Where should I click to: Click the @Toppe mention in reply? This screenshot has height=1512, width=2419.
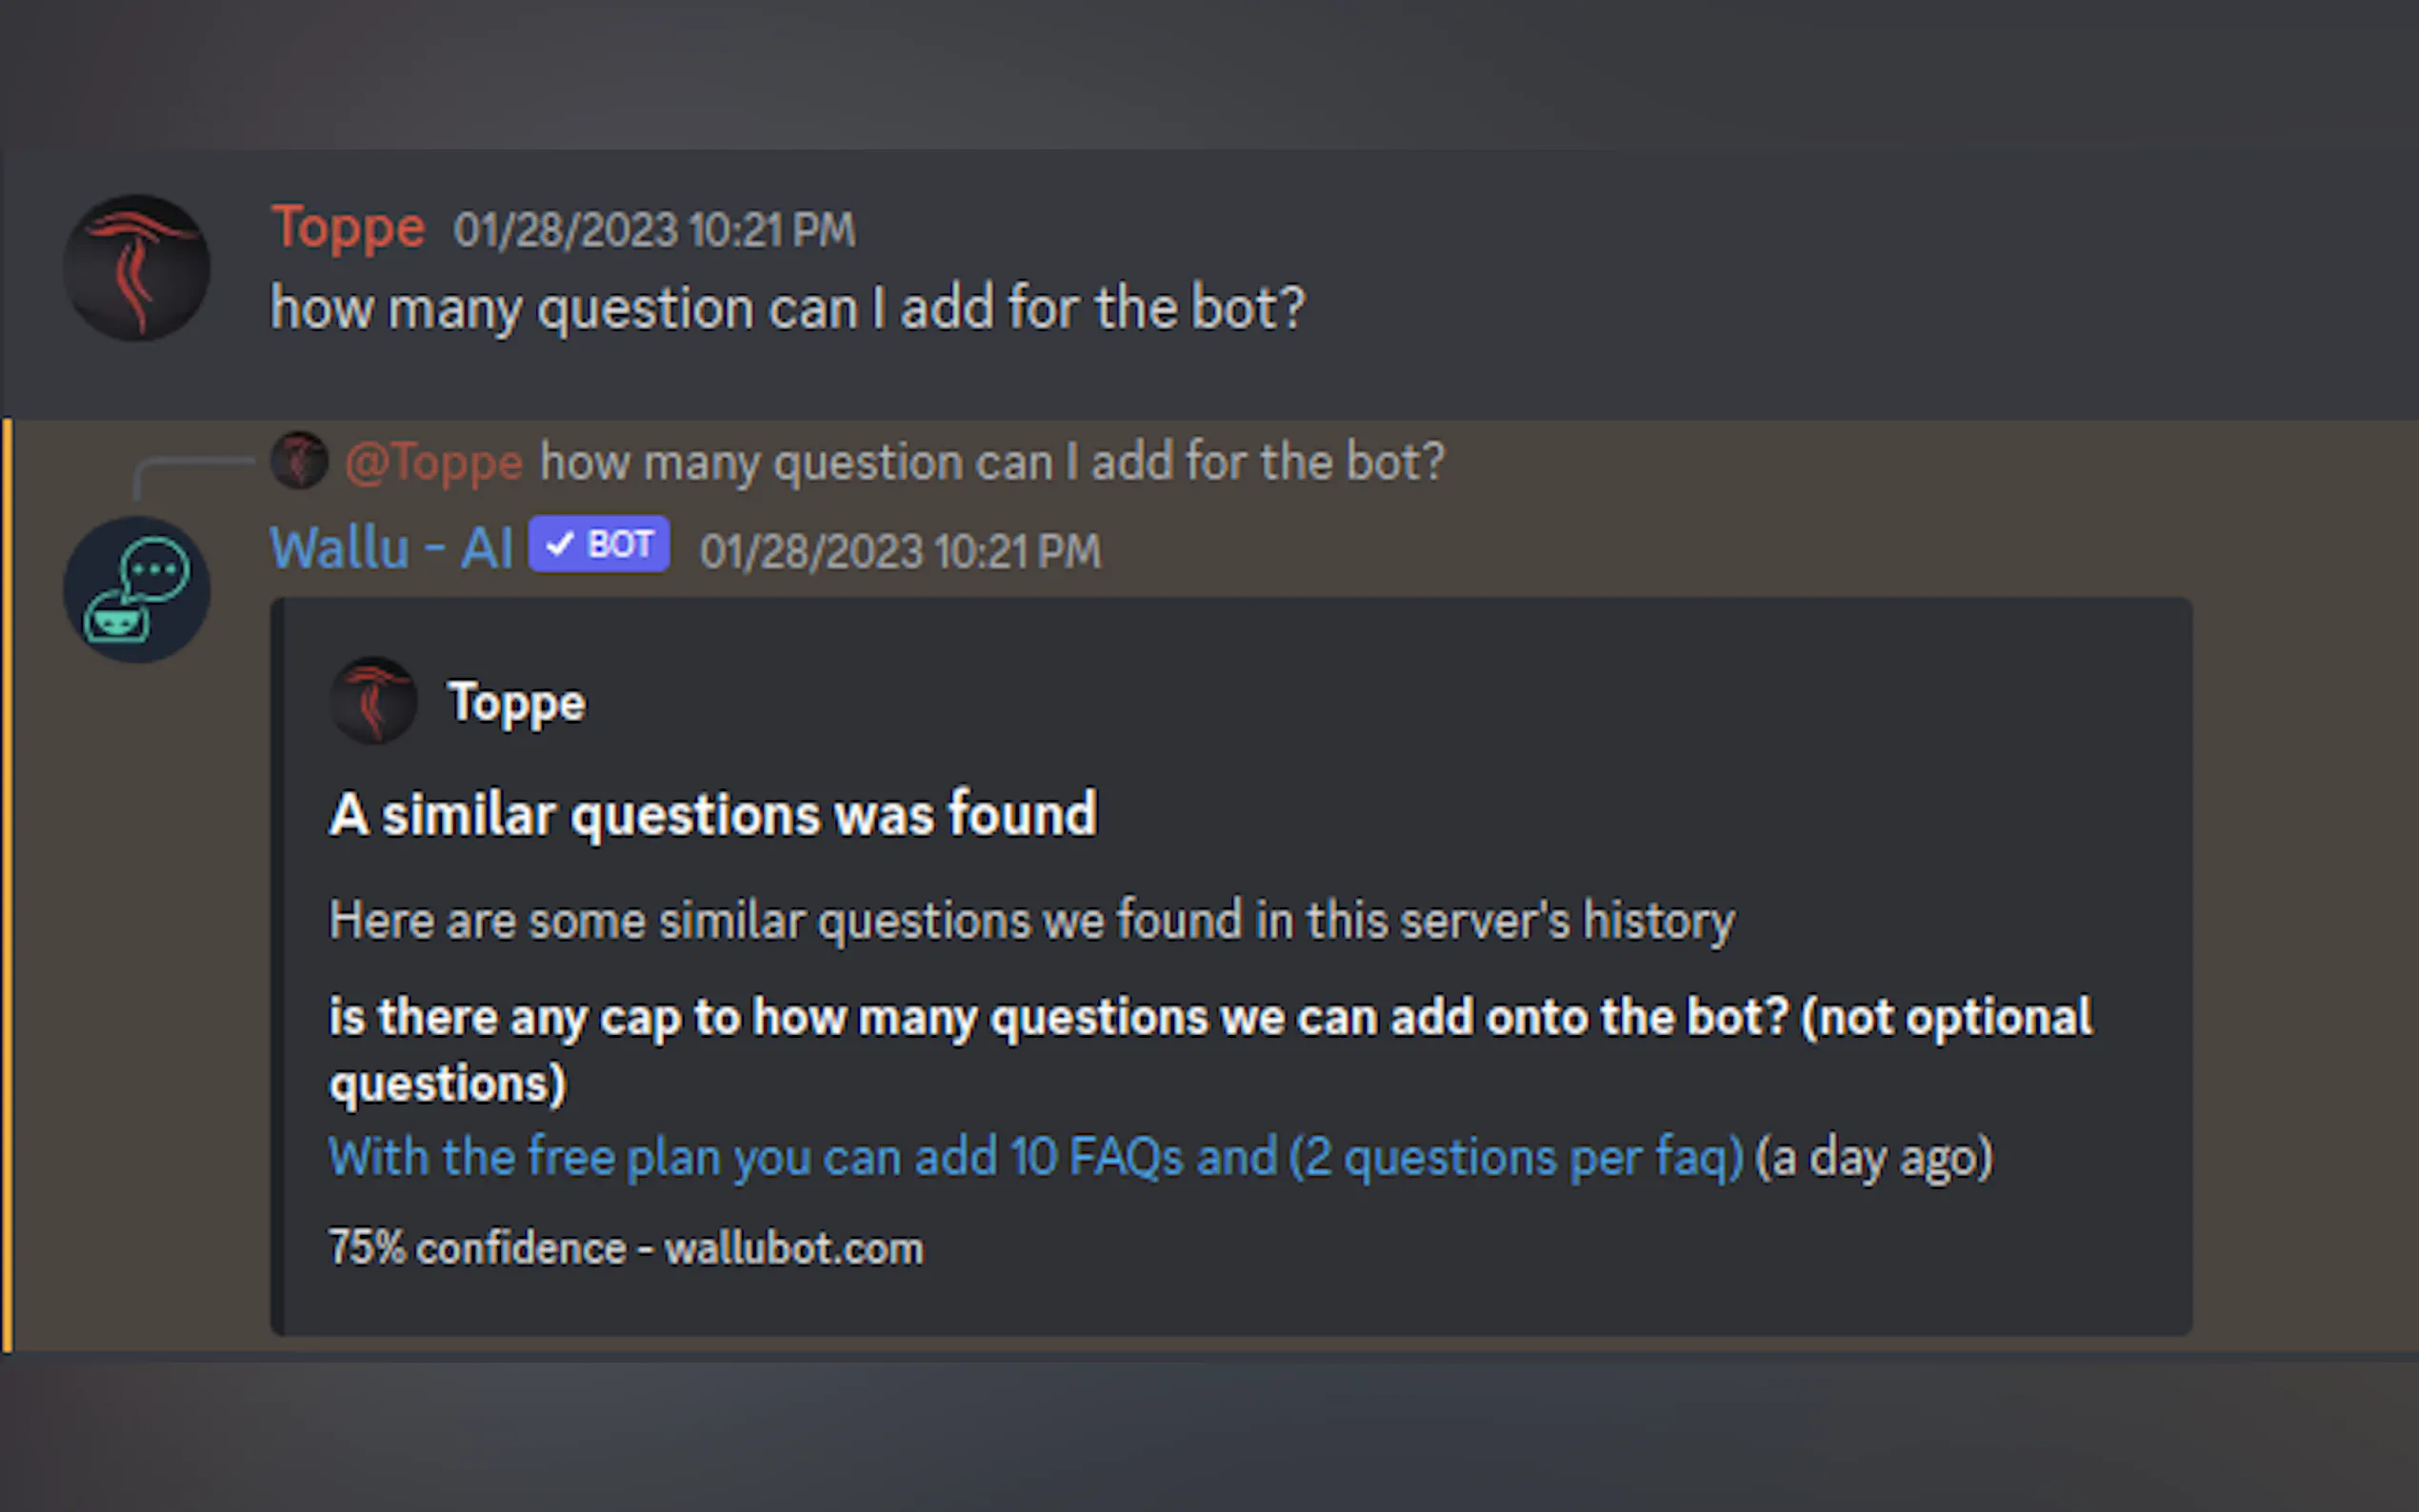pos(433,463)
